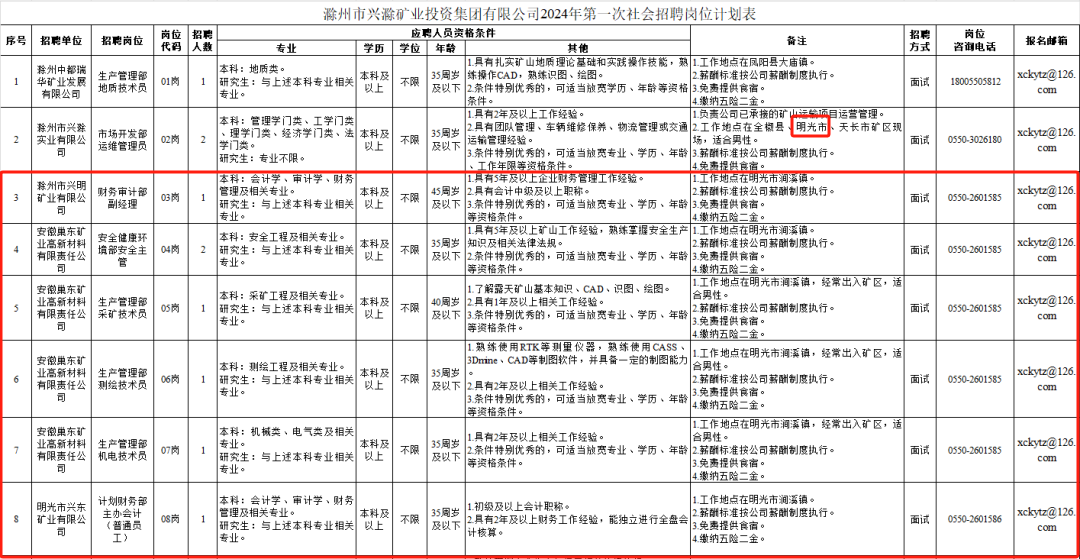Select the phone number '0550-2601586'
Image resolution: width=1080 pixels, height=559 pixels.
pos(975,520)
